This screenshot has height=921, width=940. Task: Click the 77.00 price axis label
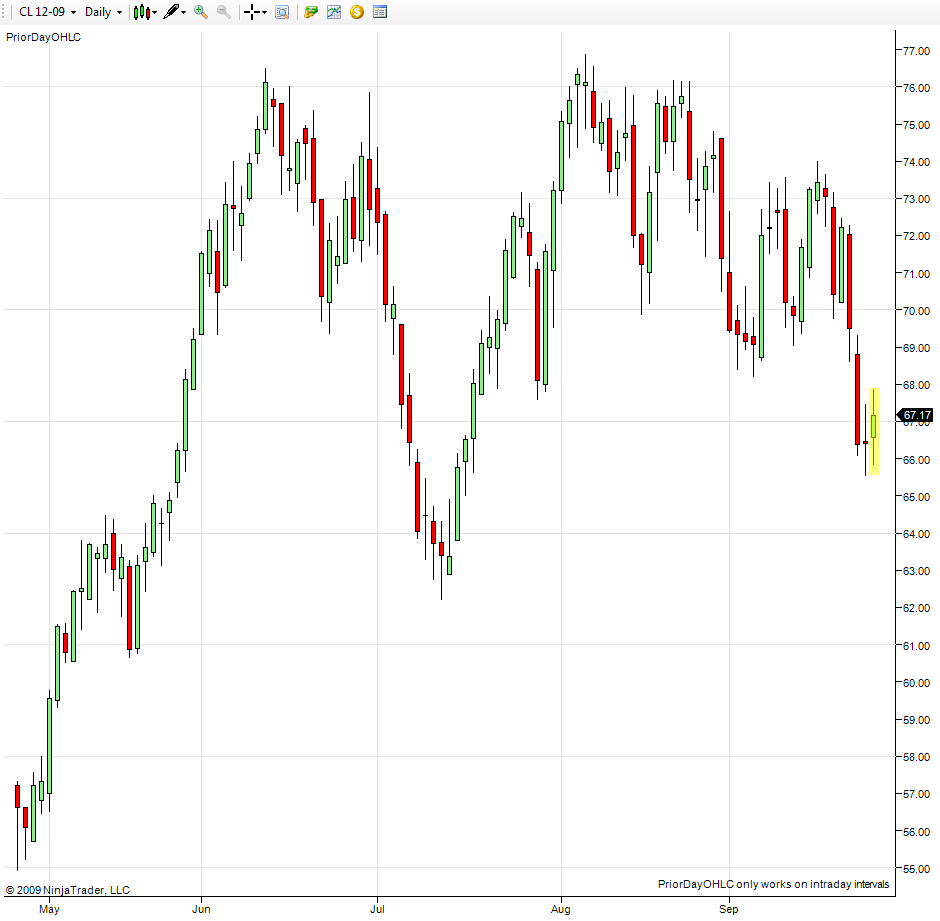pyautogui.click(x=917, y=52)
